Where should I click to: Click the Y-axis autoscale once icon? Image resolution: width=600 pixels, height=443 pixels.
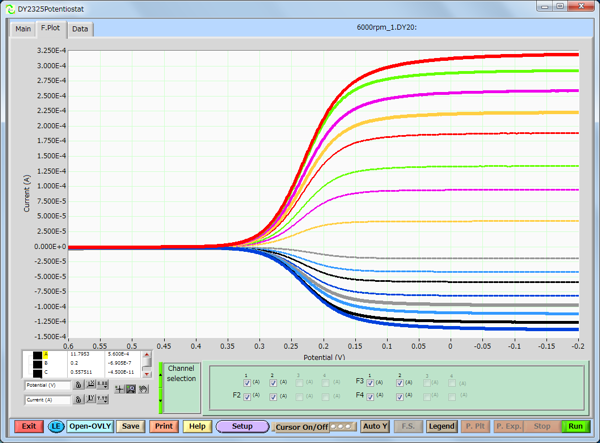click(91, 399)
